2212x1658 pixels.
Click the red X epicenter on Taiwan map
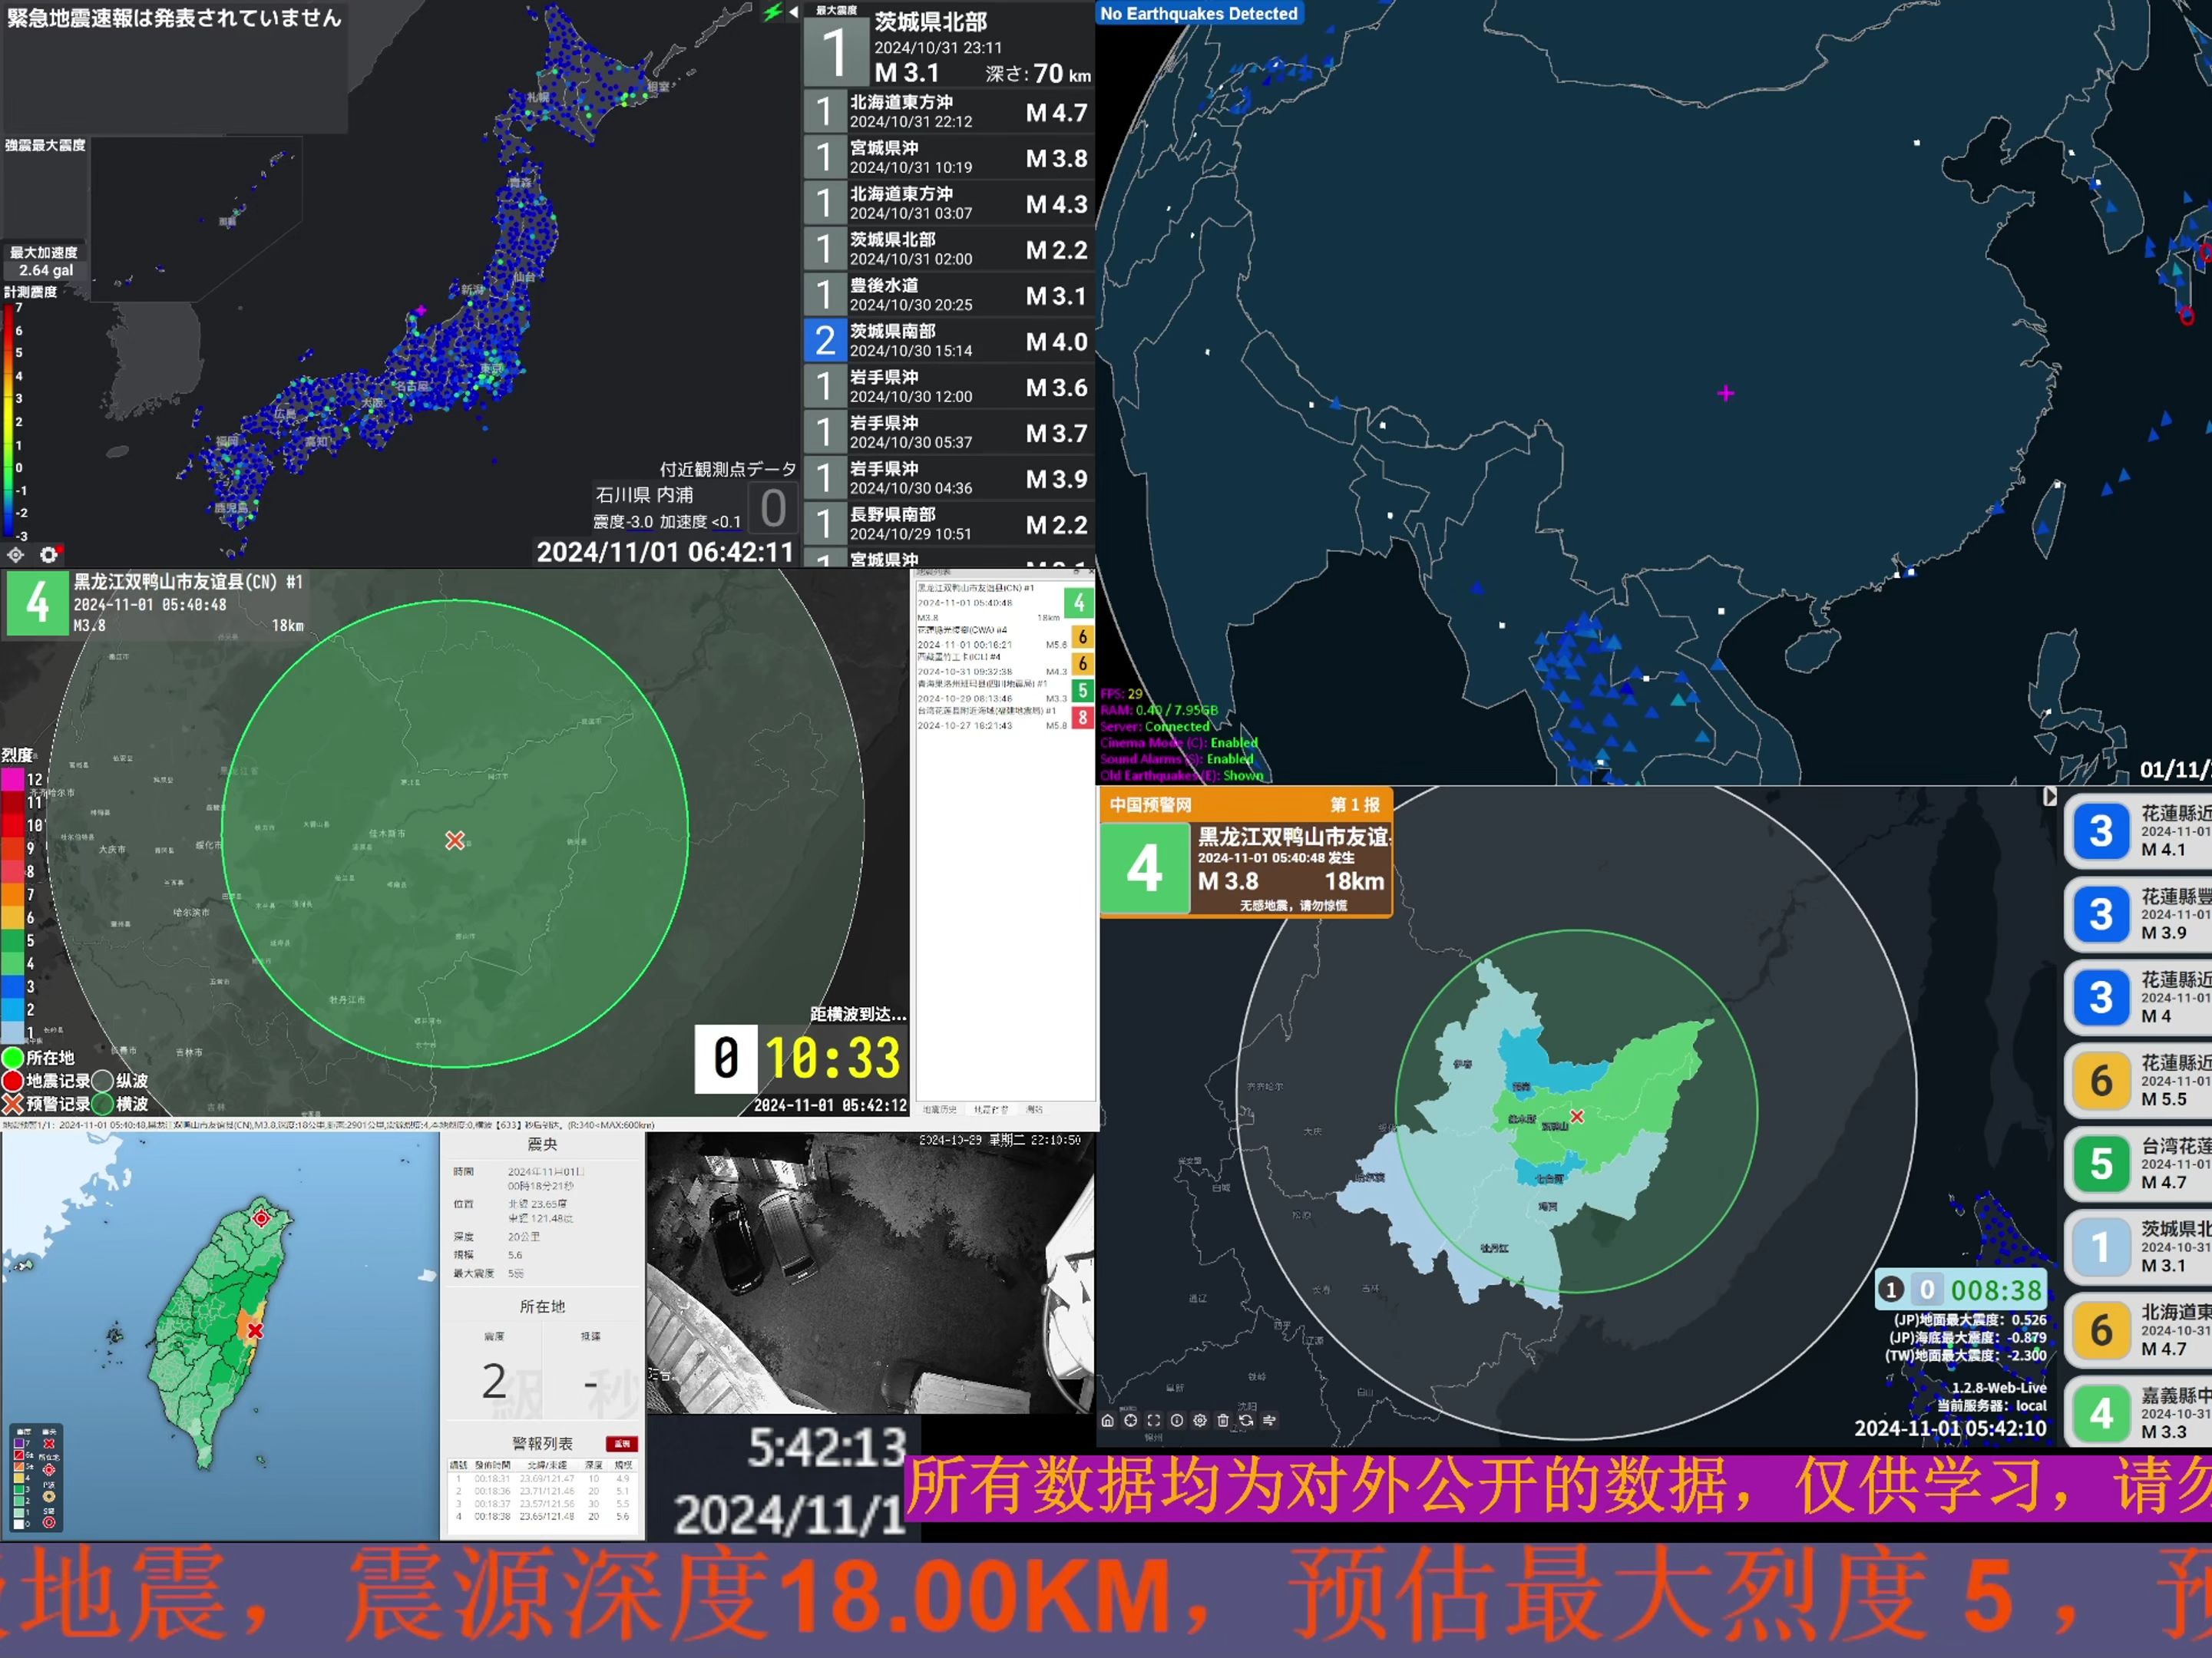[255, 1331]
